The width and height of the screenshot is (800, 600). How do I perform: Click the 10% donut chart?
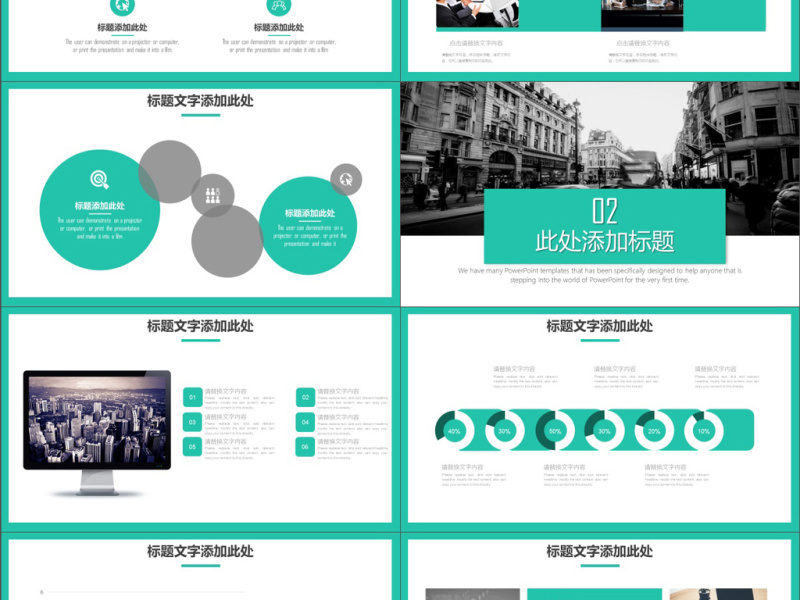tap(704, 431)
